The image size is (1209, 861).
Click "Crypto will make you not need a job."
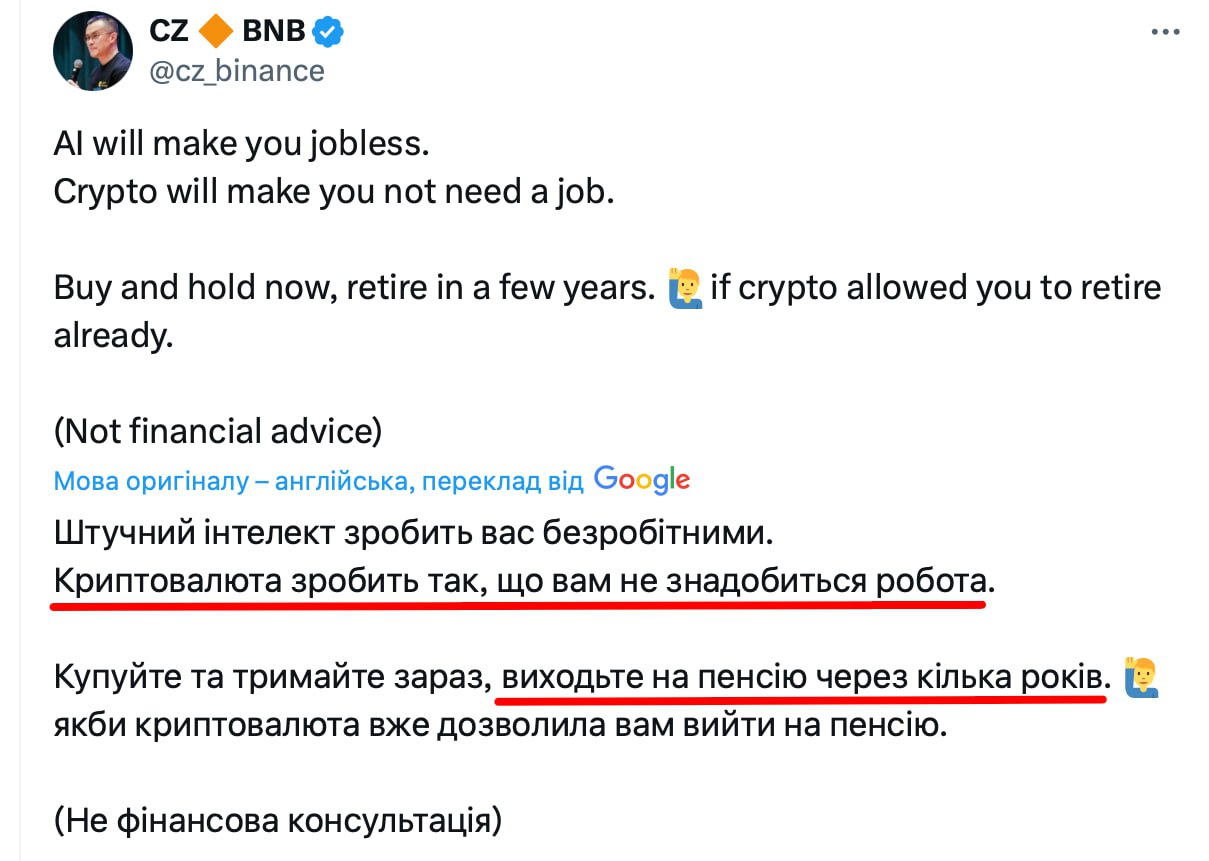point(333,191)
